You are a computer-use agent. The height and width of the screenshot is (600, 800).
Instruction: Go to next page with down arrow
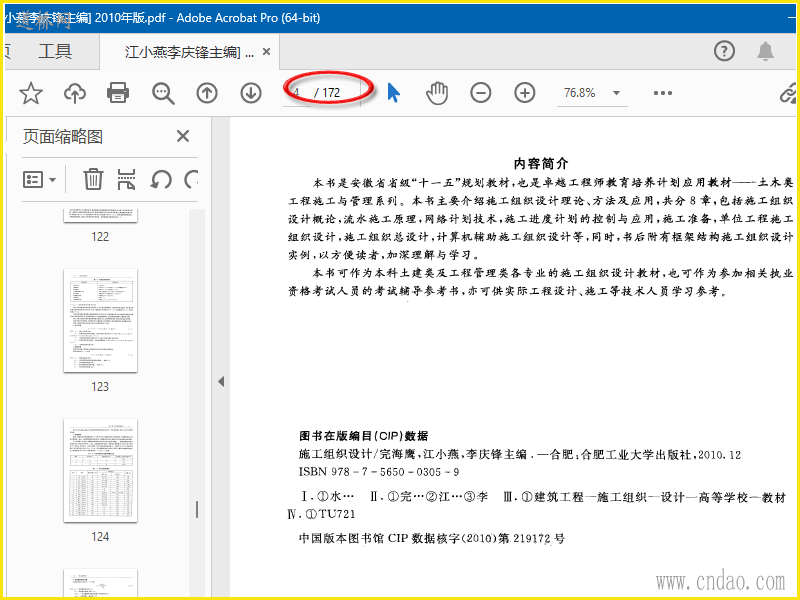pyautogui.click(x=251, y=93)
